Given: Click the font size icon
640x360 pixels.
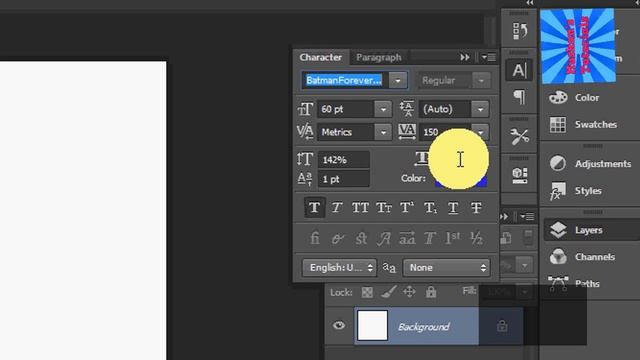Looking at the screenshot, I should (x=305, y=109).
